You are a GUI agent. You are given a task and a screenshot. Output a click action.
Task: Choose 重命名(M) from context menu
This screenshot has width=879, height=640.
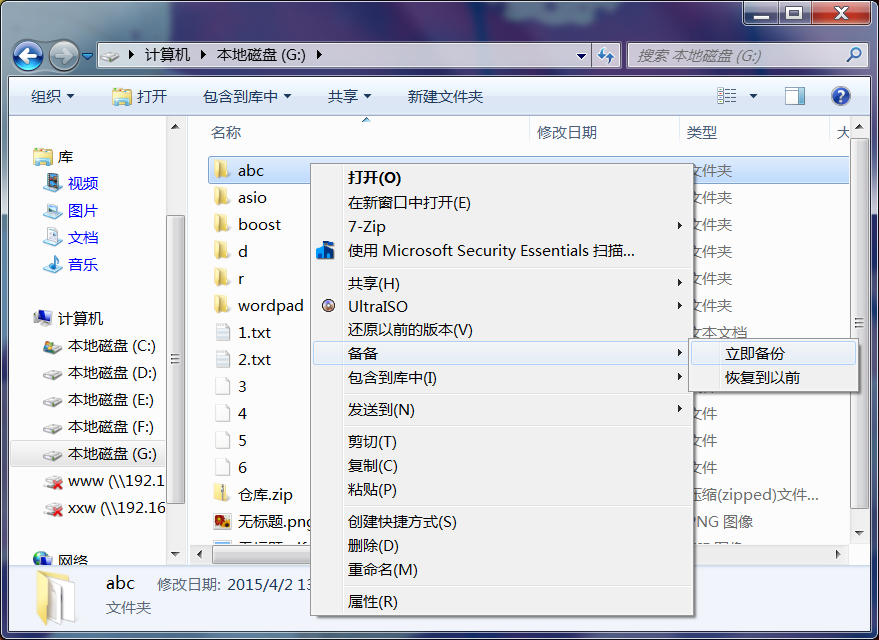point(382,569)
